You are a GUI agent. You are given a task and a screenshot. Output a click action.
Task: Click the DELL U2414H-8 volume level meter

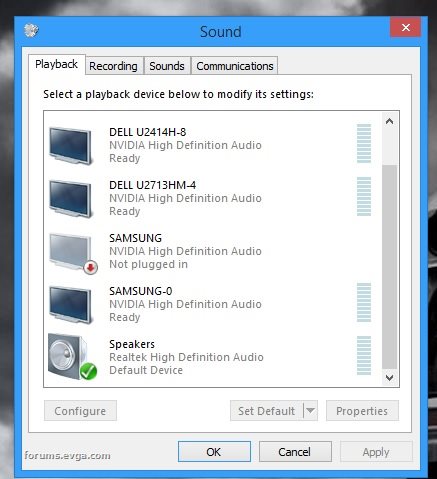(364, 143)
